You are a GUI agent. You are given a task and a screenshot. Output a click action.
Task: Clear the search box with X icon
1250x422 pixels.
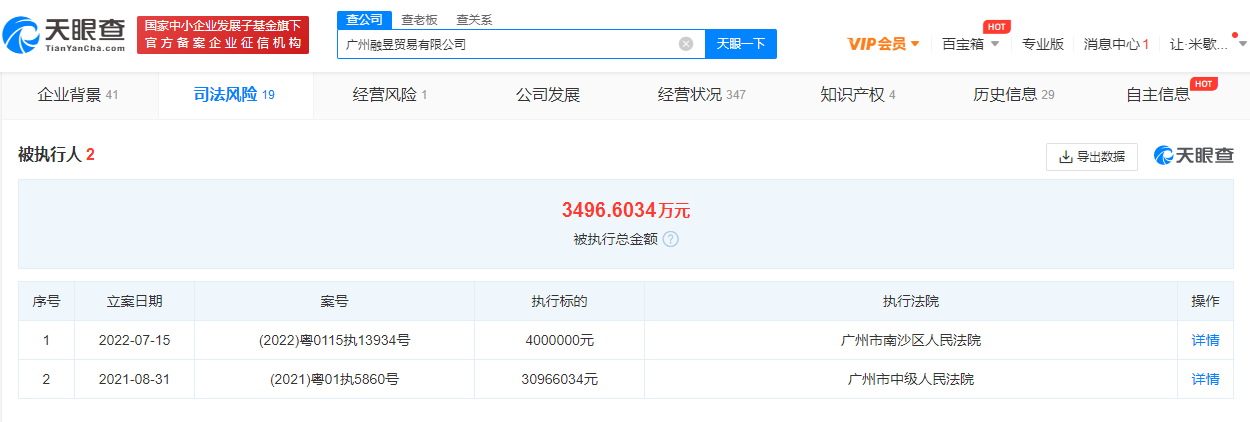[x=686, y=44]
